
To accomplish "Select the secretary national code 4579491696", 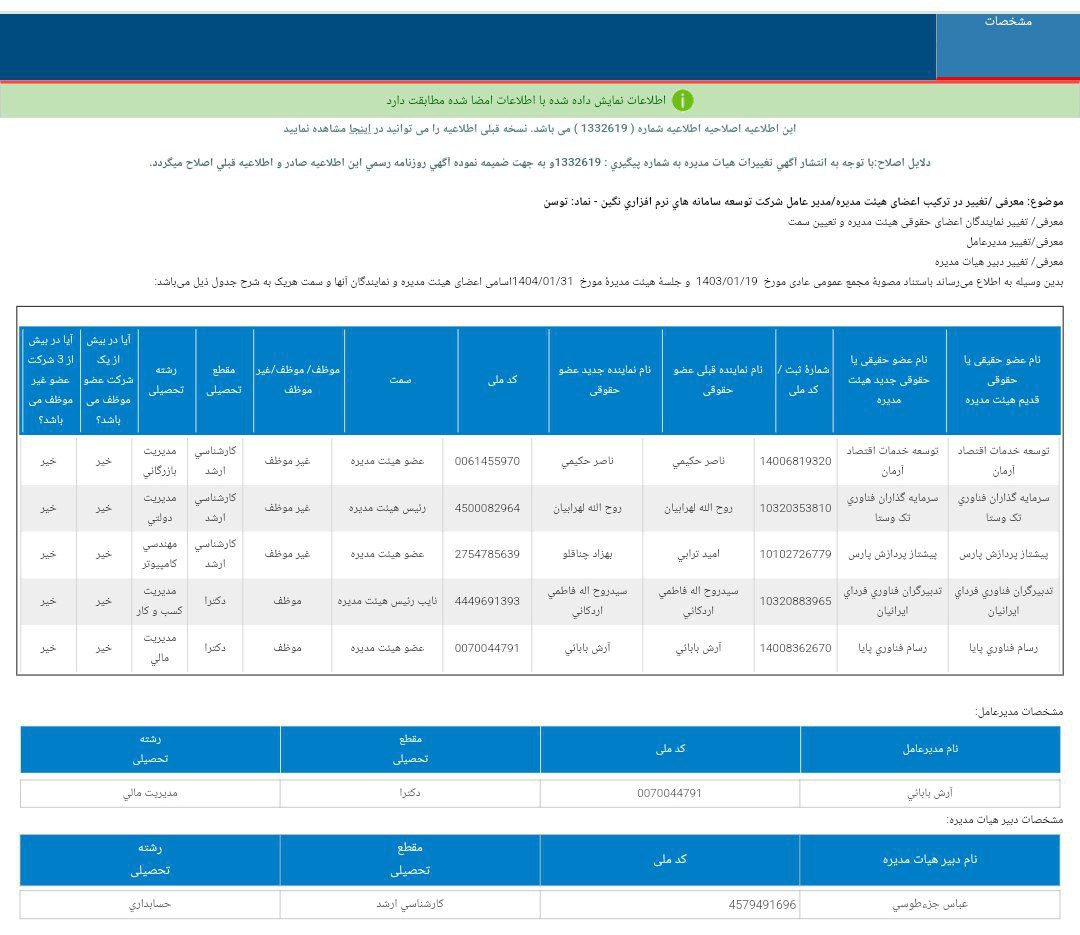I will coord(762,905).
